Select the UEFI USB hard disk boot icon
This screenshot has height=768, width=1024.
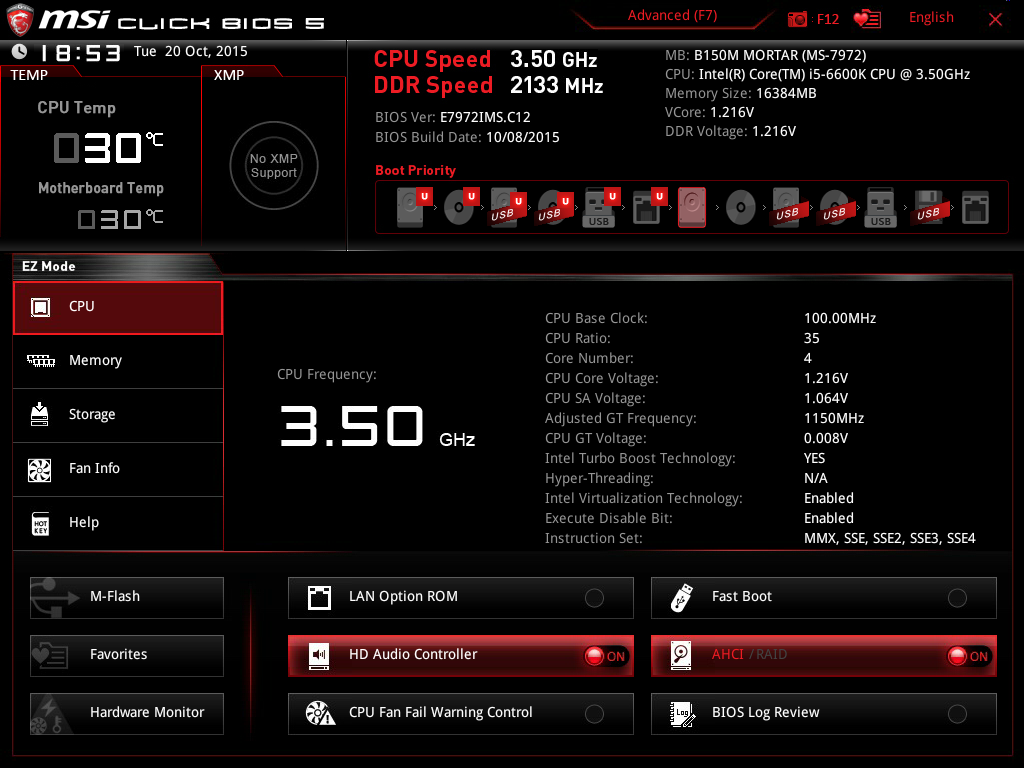click(507, 208)
